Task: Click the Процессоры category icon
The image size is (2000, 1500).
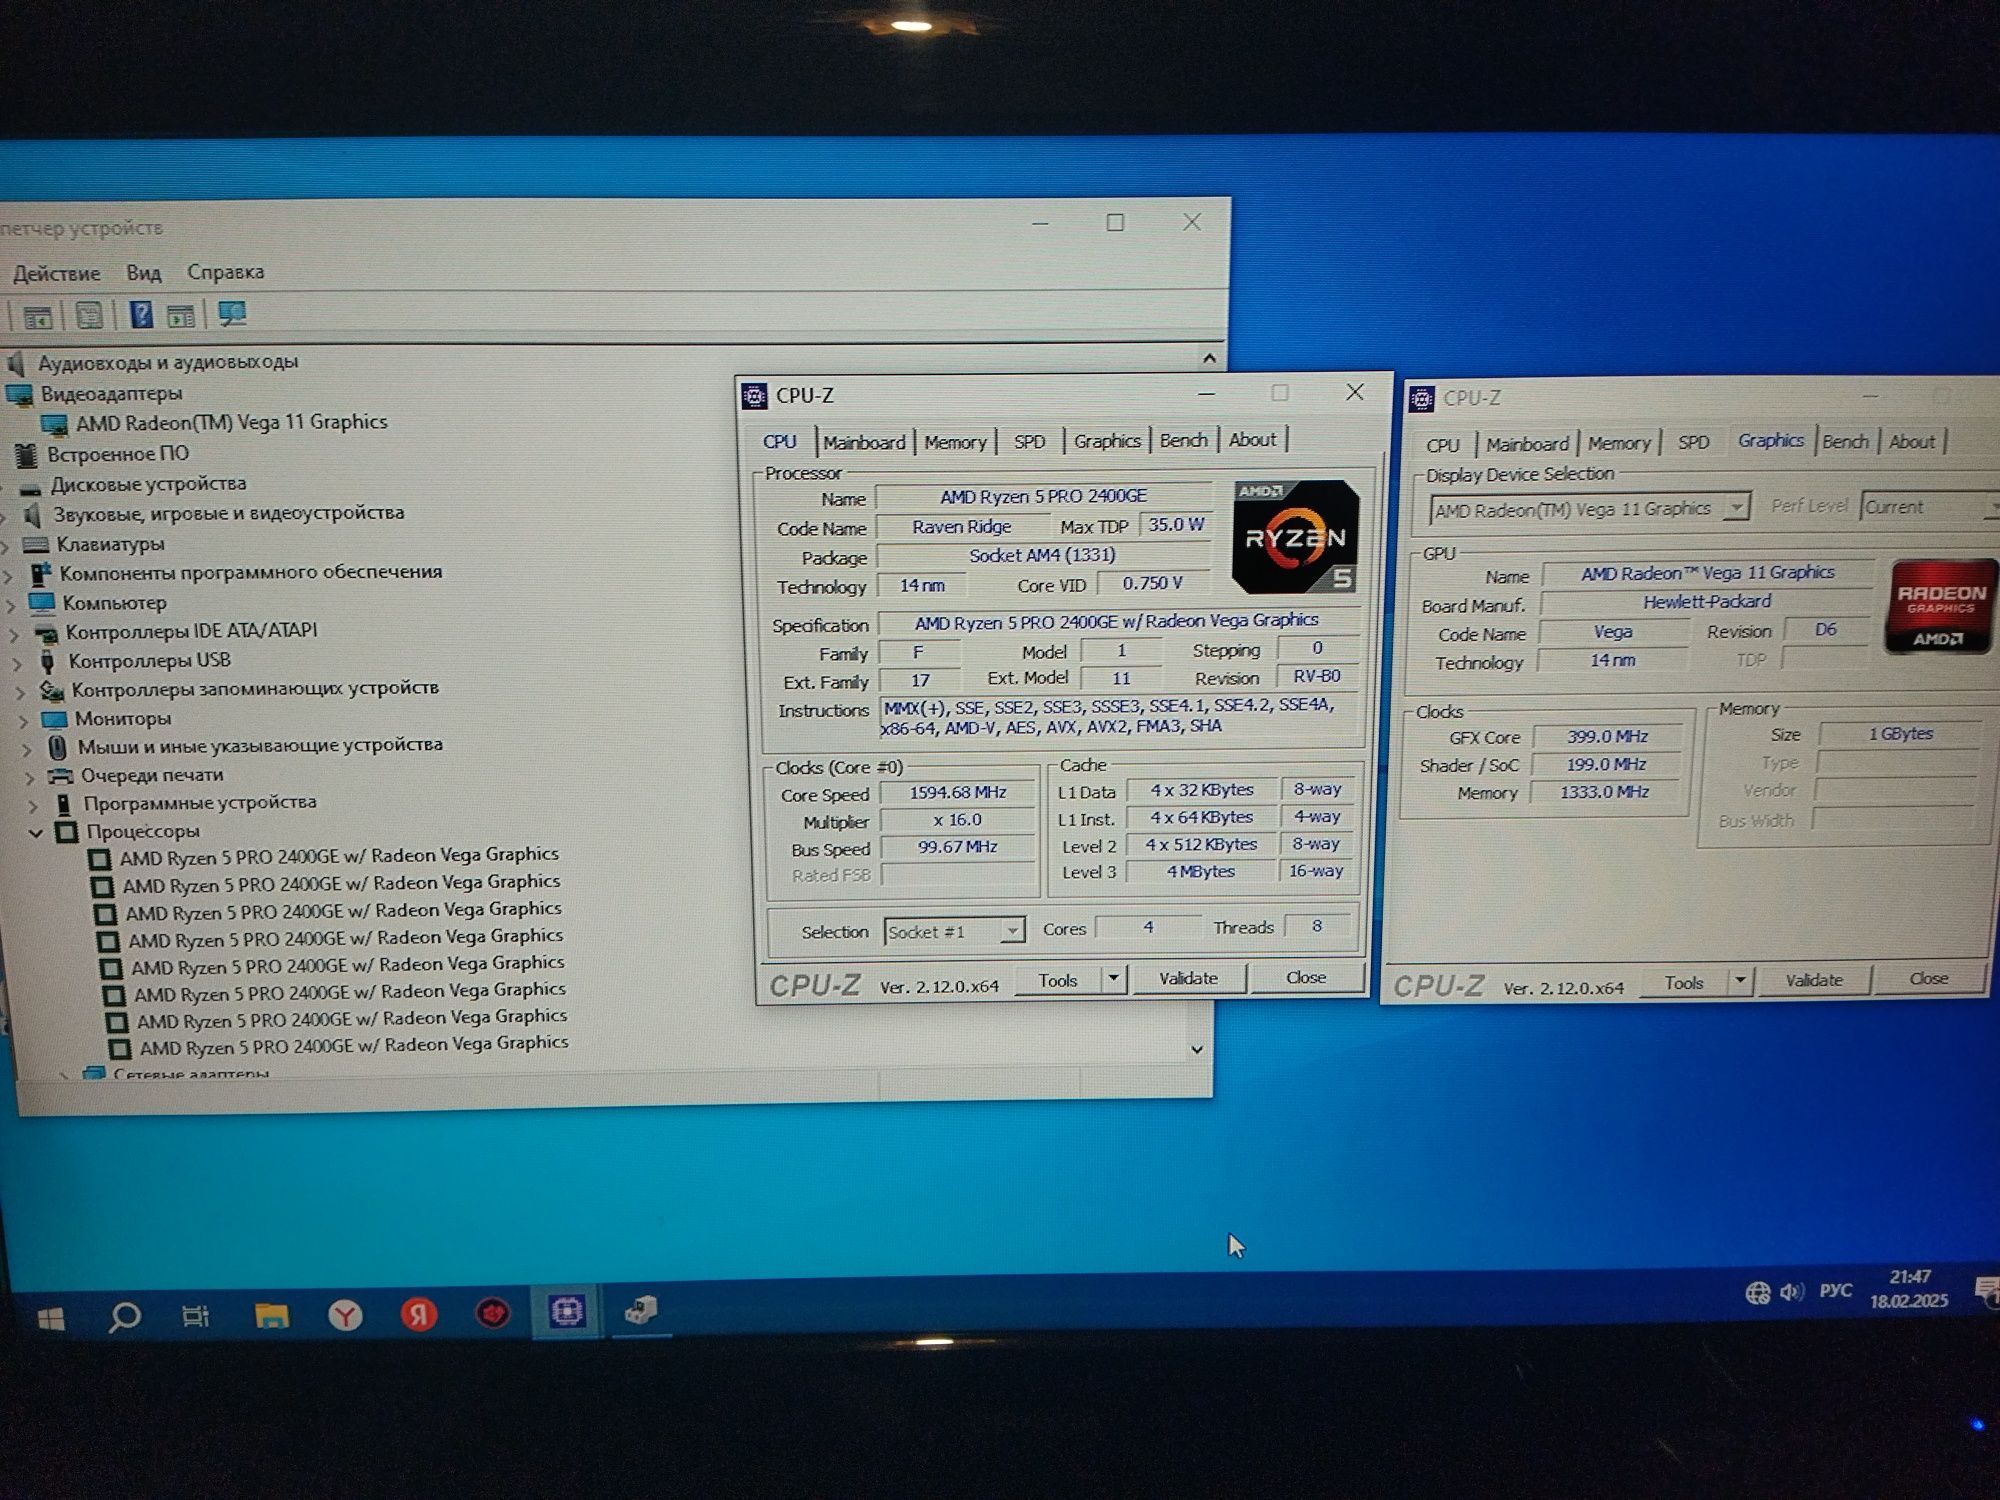Action: coord(66,832)
